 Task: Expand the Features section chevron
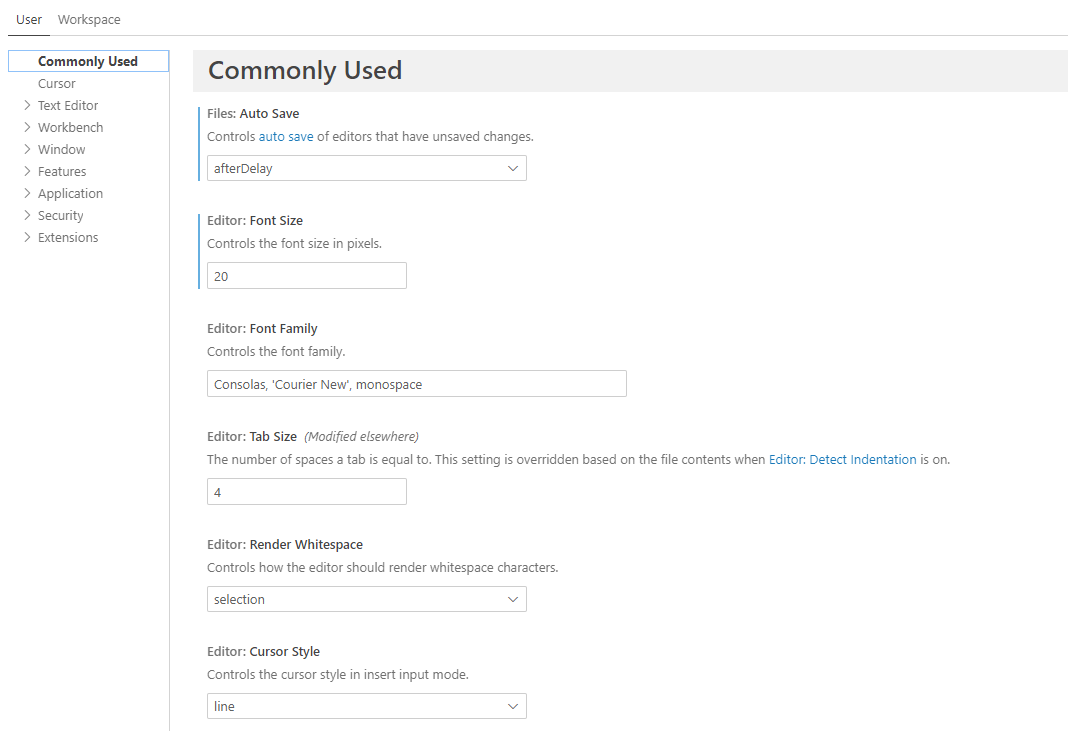(x=27, y=171)
